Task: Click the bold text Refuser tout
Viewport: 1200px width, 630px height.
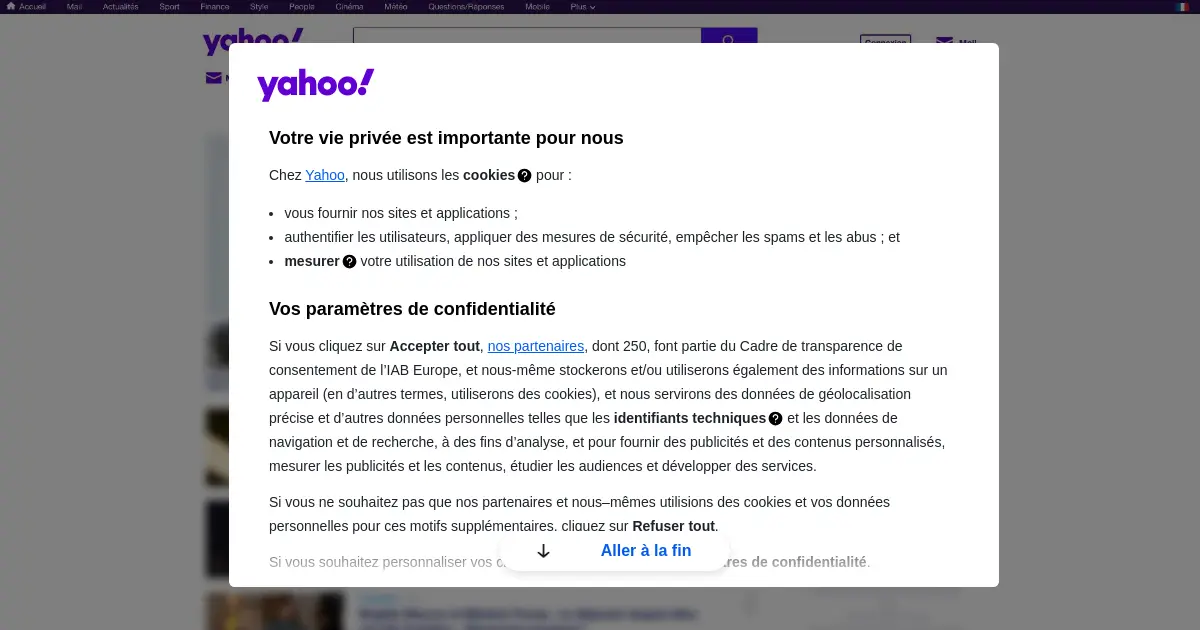Action: pos(674,526)
